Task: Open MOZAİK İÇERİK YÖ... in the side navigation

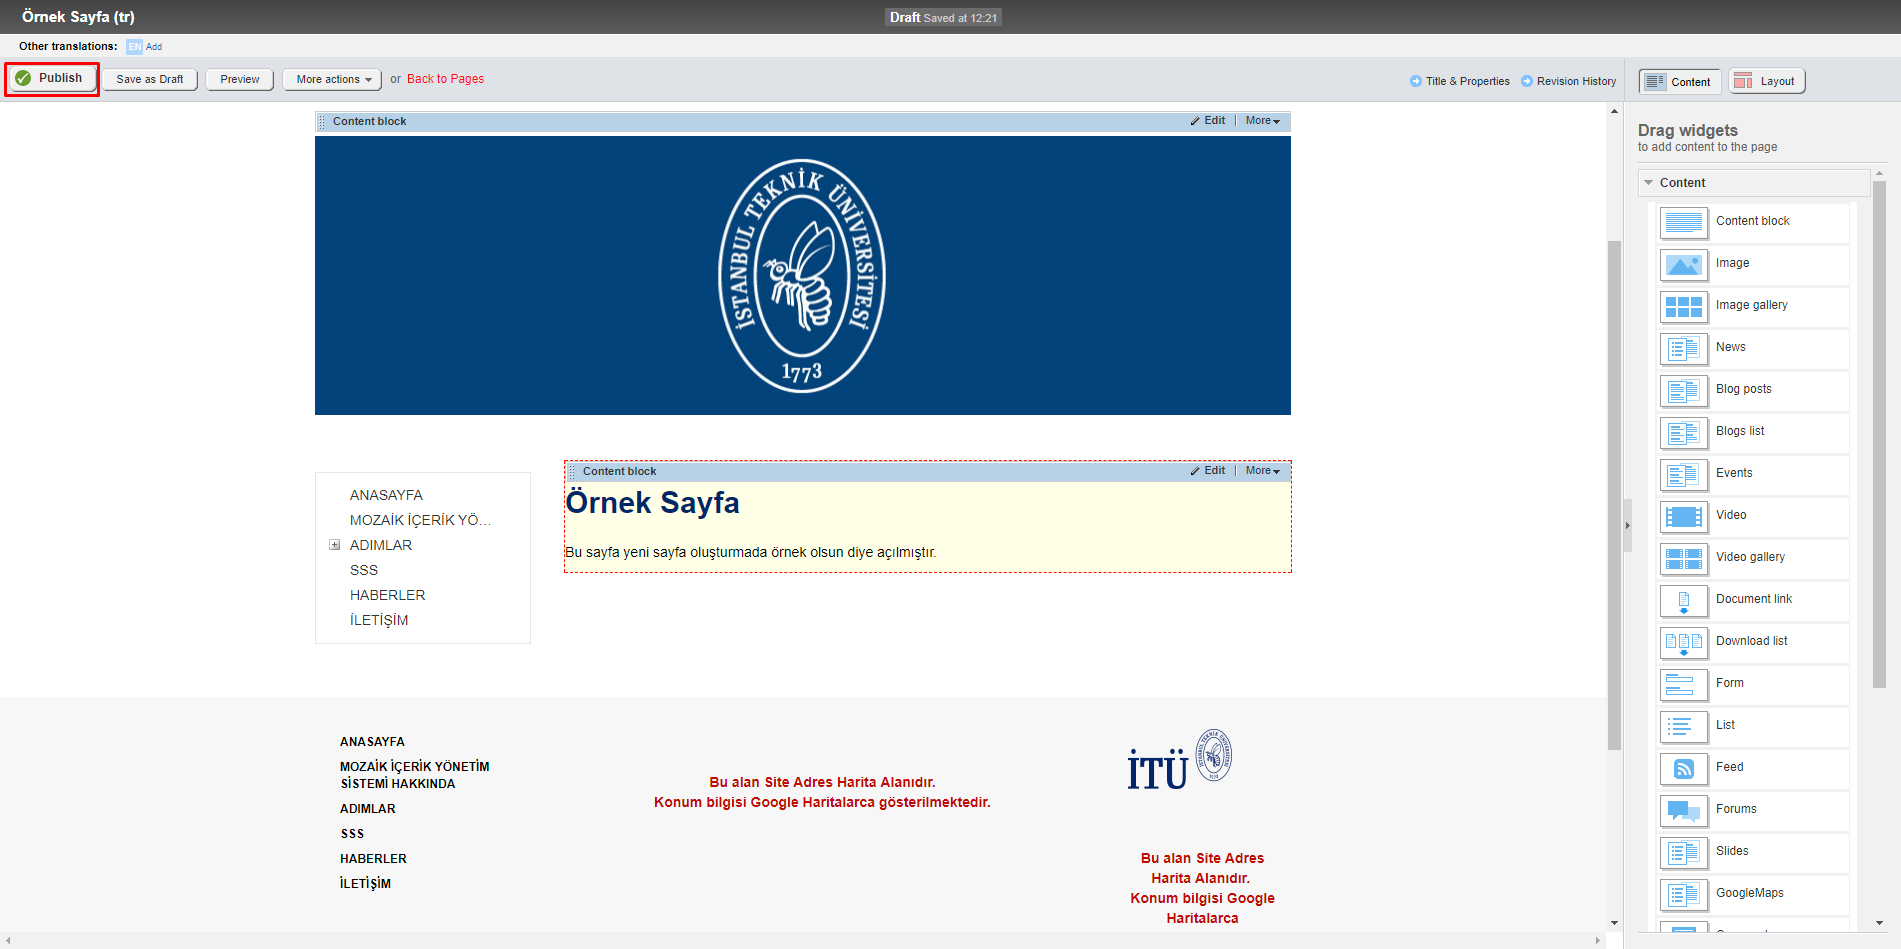Action: tap(420, 520)
